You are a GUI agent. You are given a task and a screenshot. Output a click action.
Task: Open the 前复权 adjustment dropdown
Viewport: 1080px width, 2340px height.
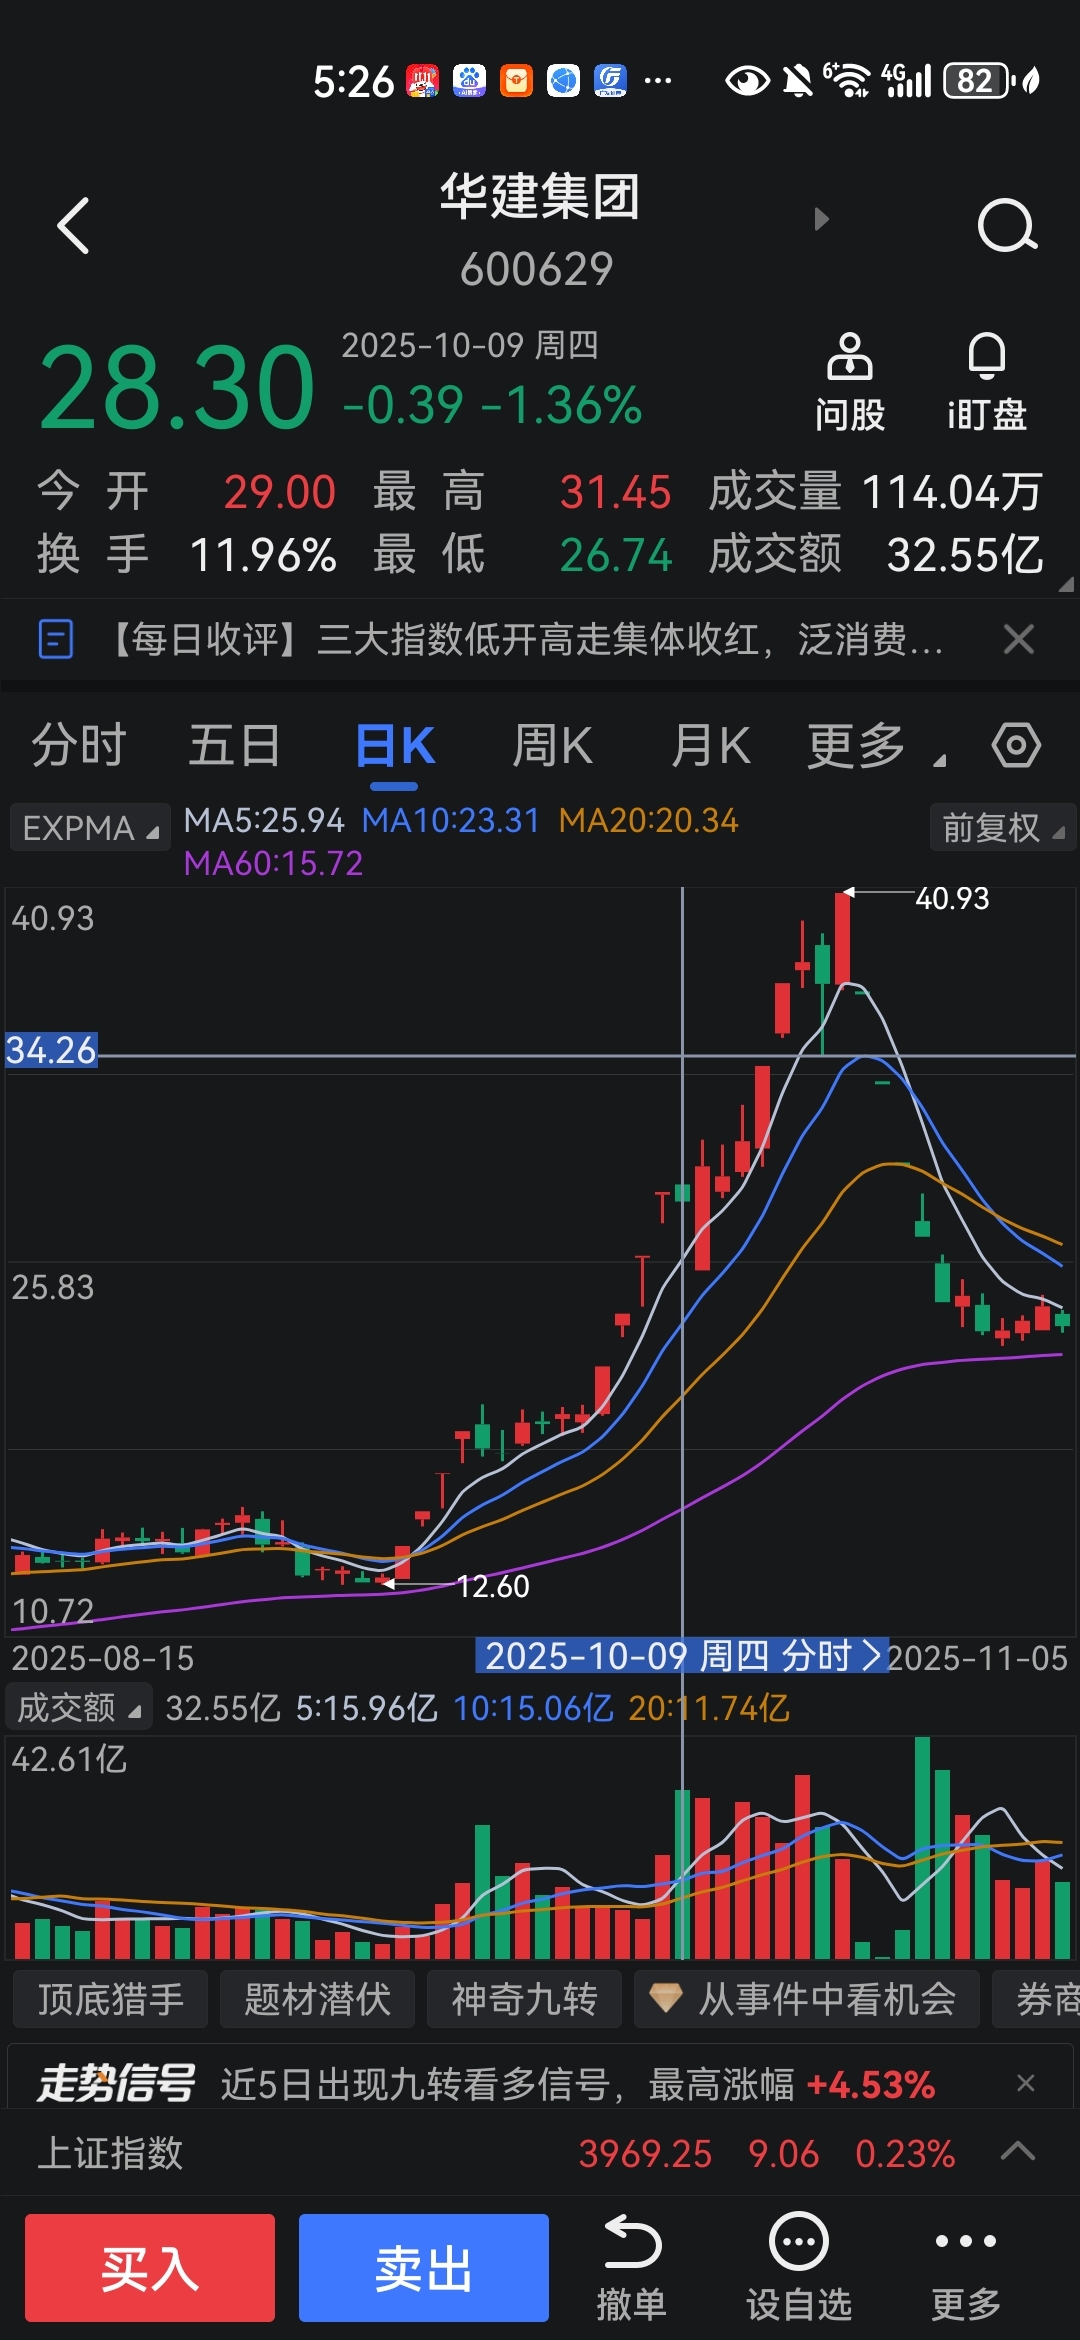click(1002, 828)
